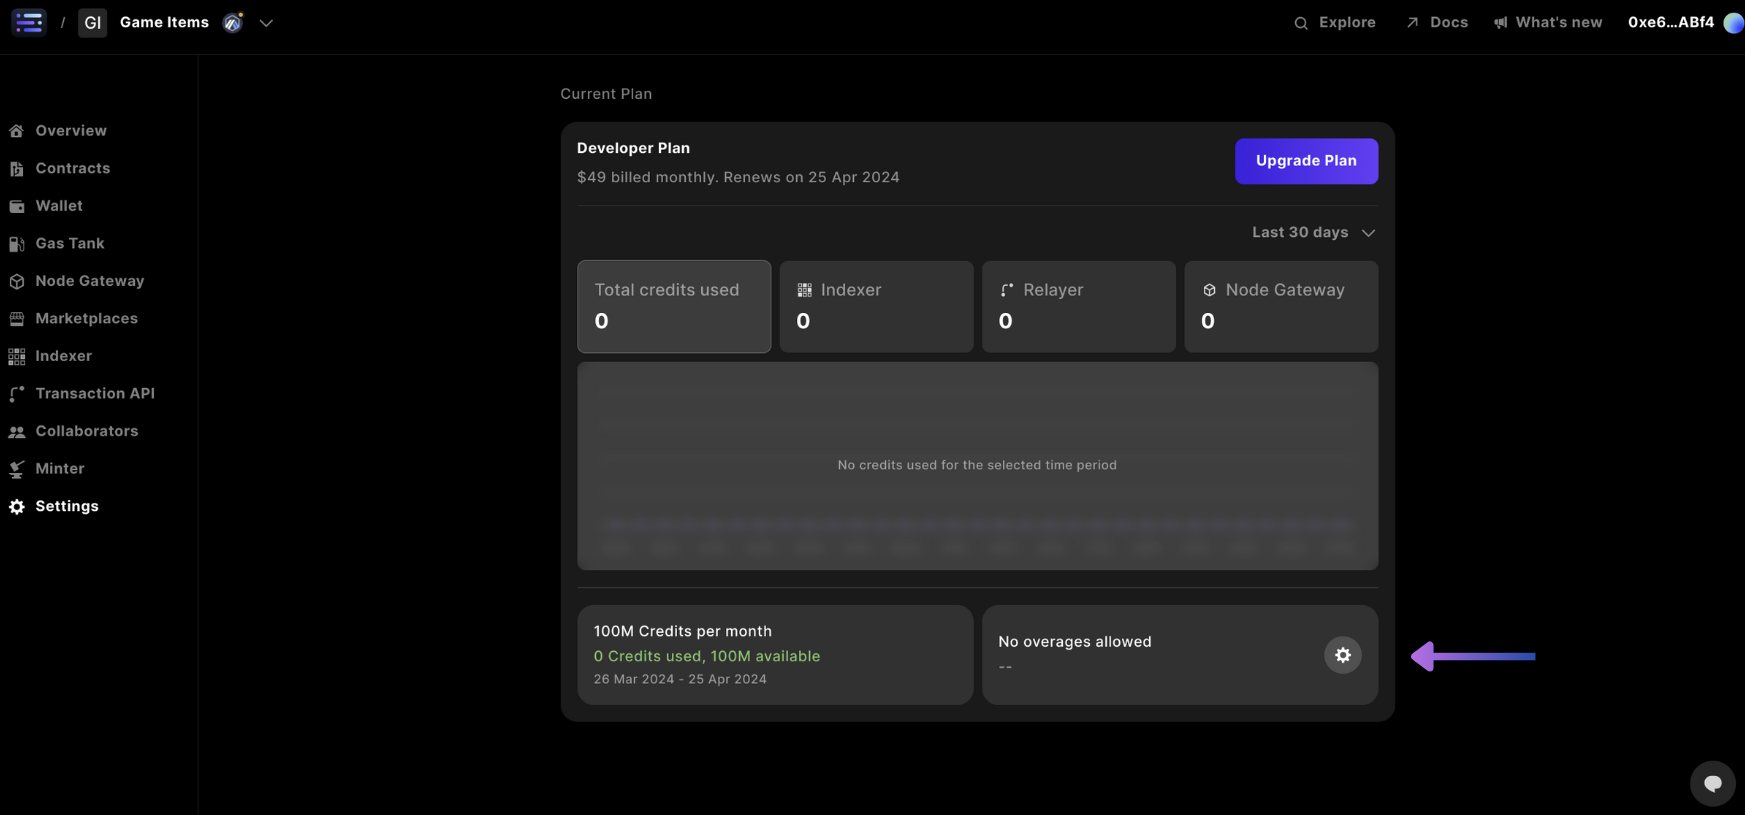The image size is (1745, 815).
Task: Click the Indexer card grid icon
Action: pyautogui.click(x=804, y=290)
